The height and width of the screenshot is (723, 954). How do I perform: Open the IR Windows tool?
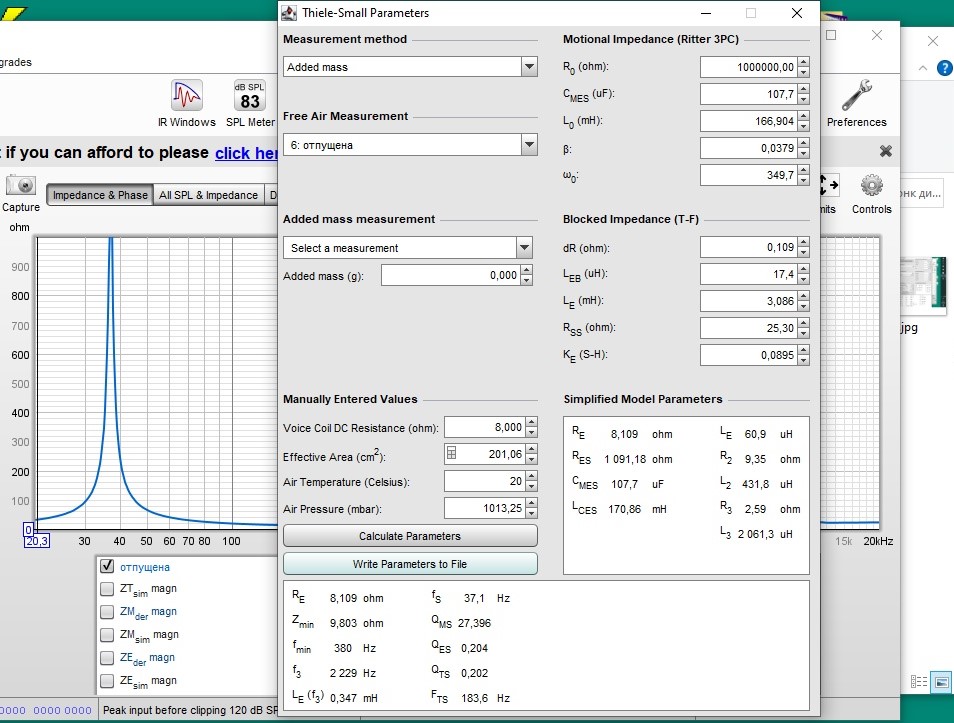click(187, 97)
